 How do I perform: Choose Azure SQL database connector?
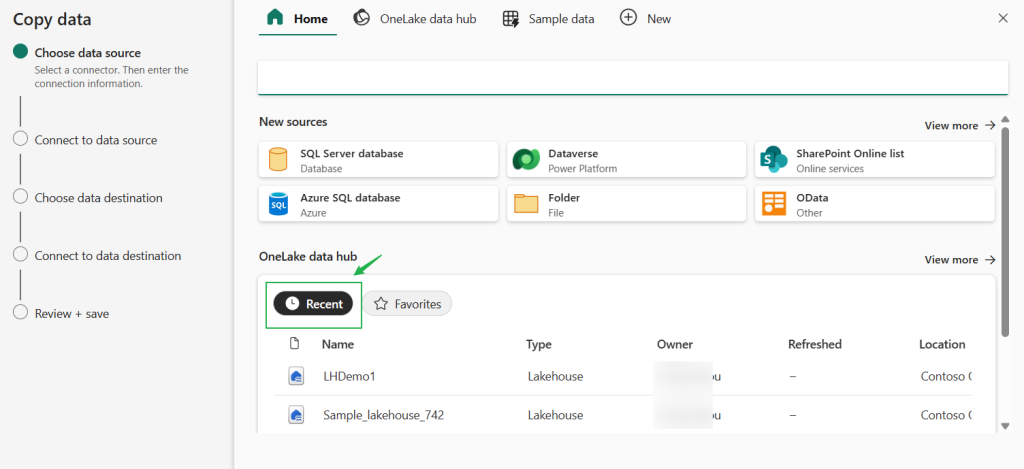378,204
